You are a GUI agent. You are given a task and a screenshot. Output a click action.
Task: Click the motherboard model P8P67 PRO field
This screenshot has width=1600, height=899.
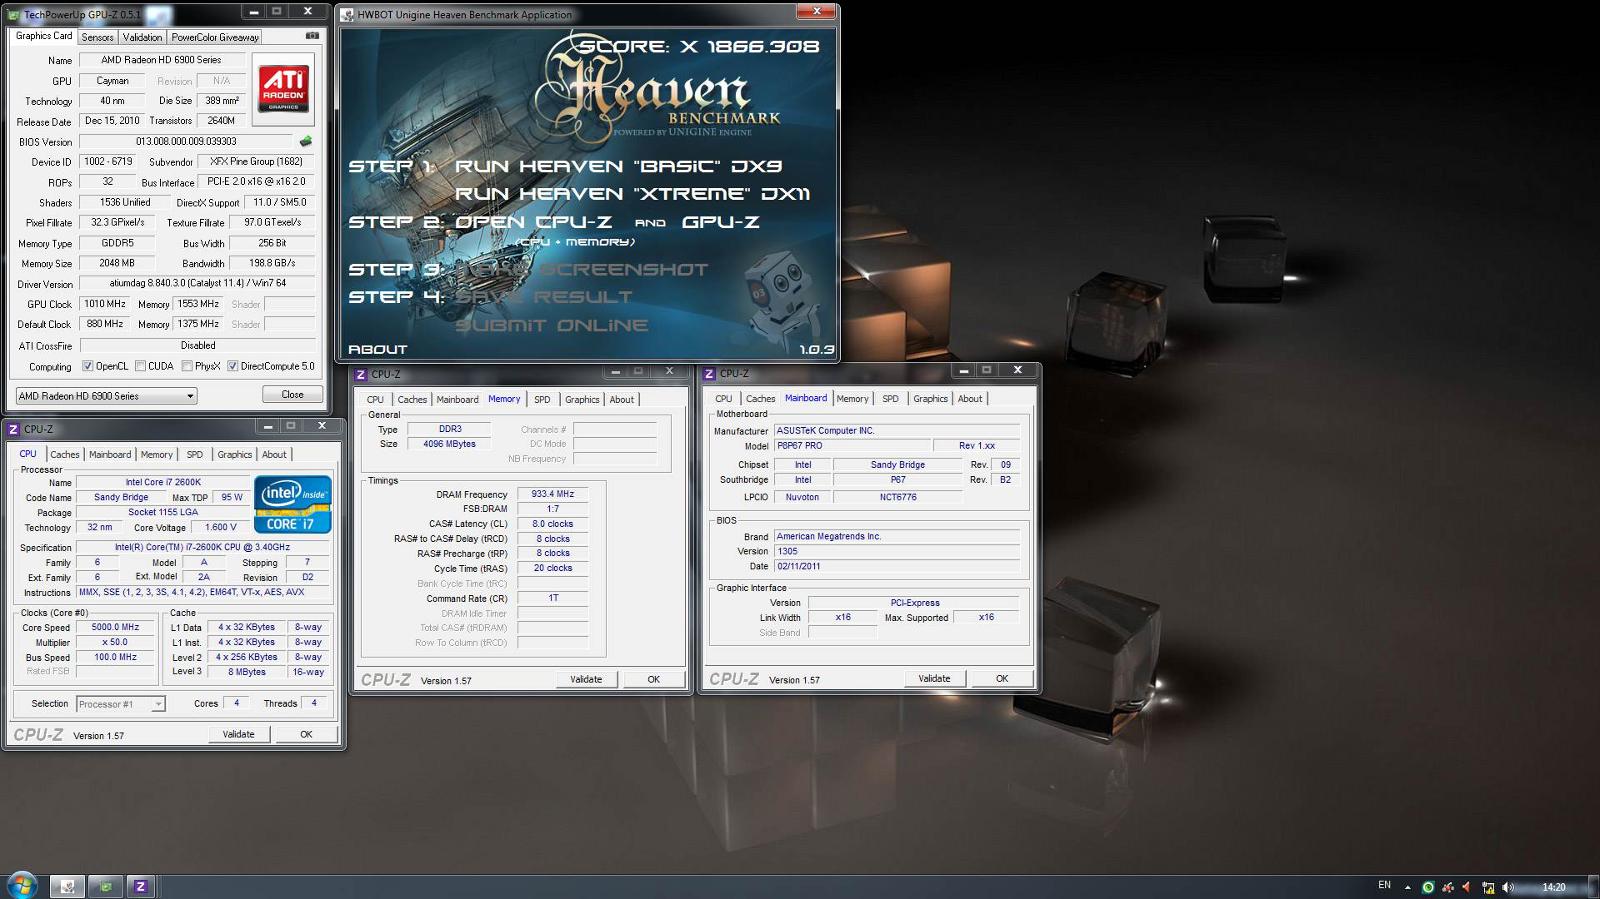point(851,445)
